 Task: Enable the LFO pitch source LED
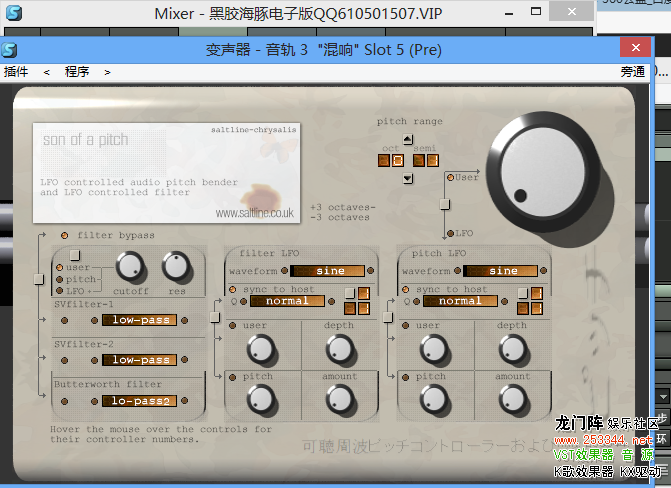tap(450, 233)
